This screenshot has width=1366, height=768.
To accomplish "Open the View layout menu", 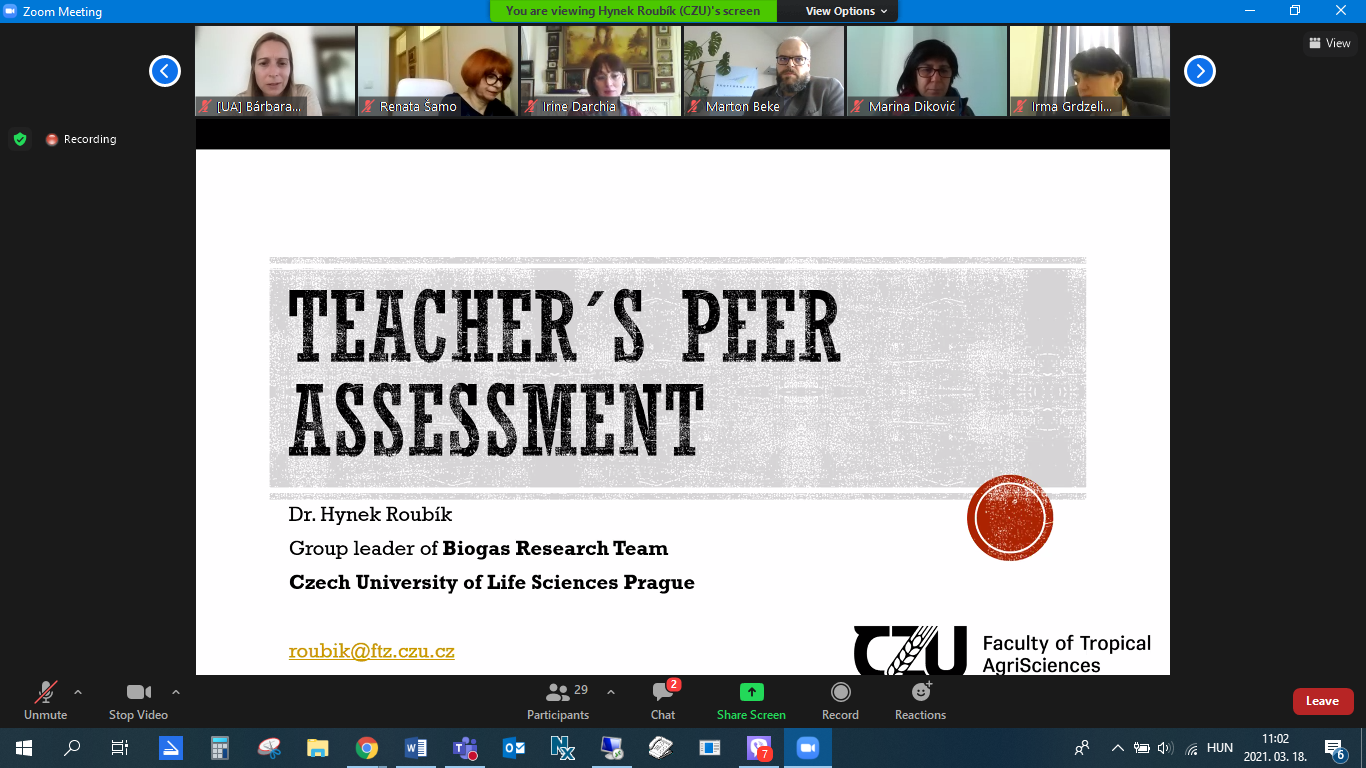I will 1329,43.
